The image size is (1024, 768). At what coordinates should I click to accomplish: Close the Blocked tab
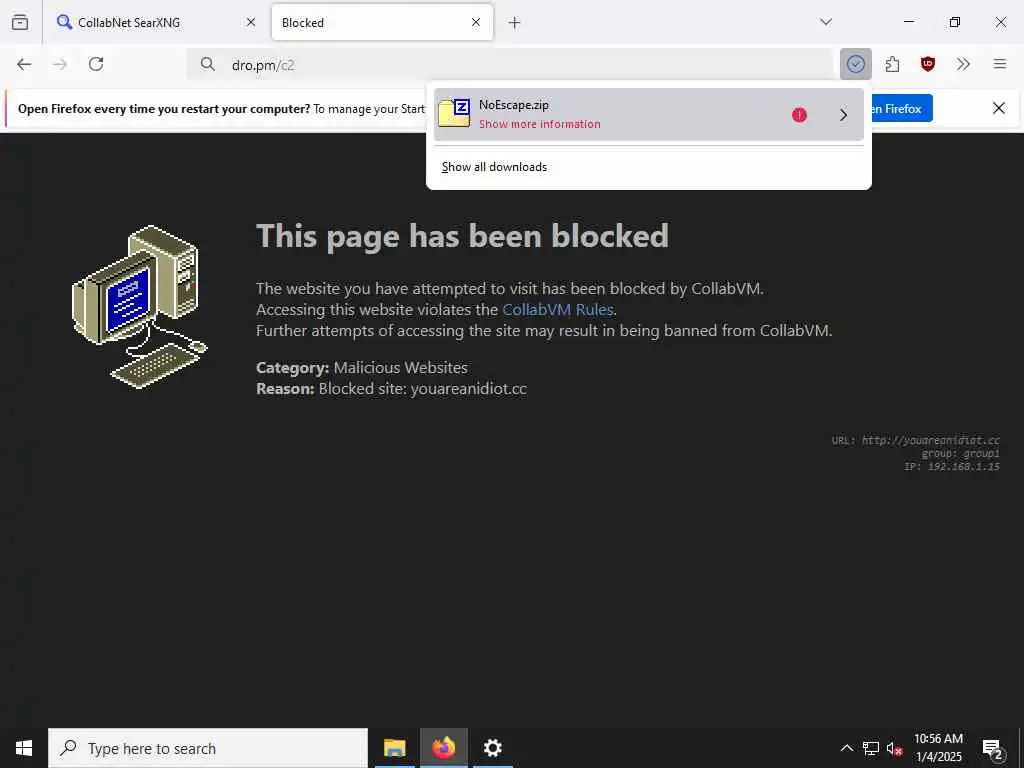tap(476, 22)
